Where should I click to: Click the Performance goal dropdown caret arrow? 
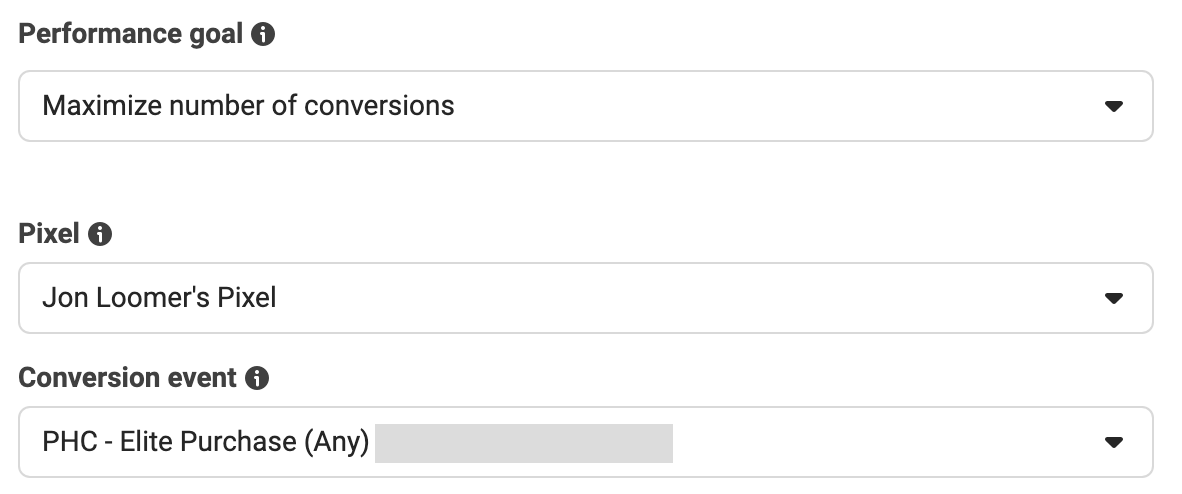(x=1113, y=106)
